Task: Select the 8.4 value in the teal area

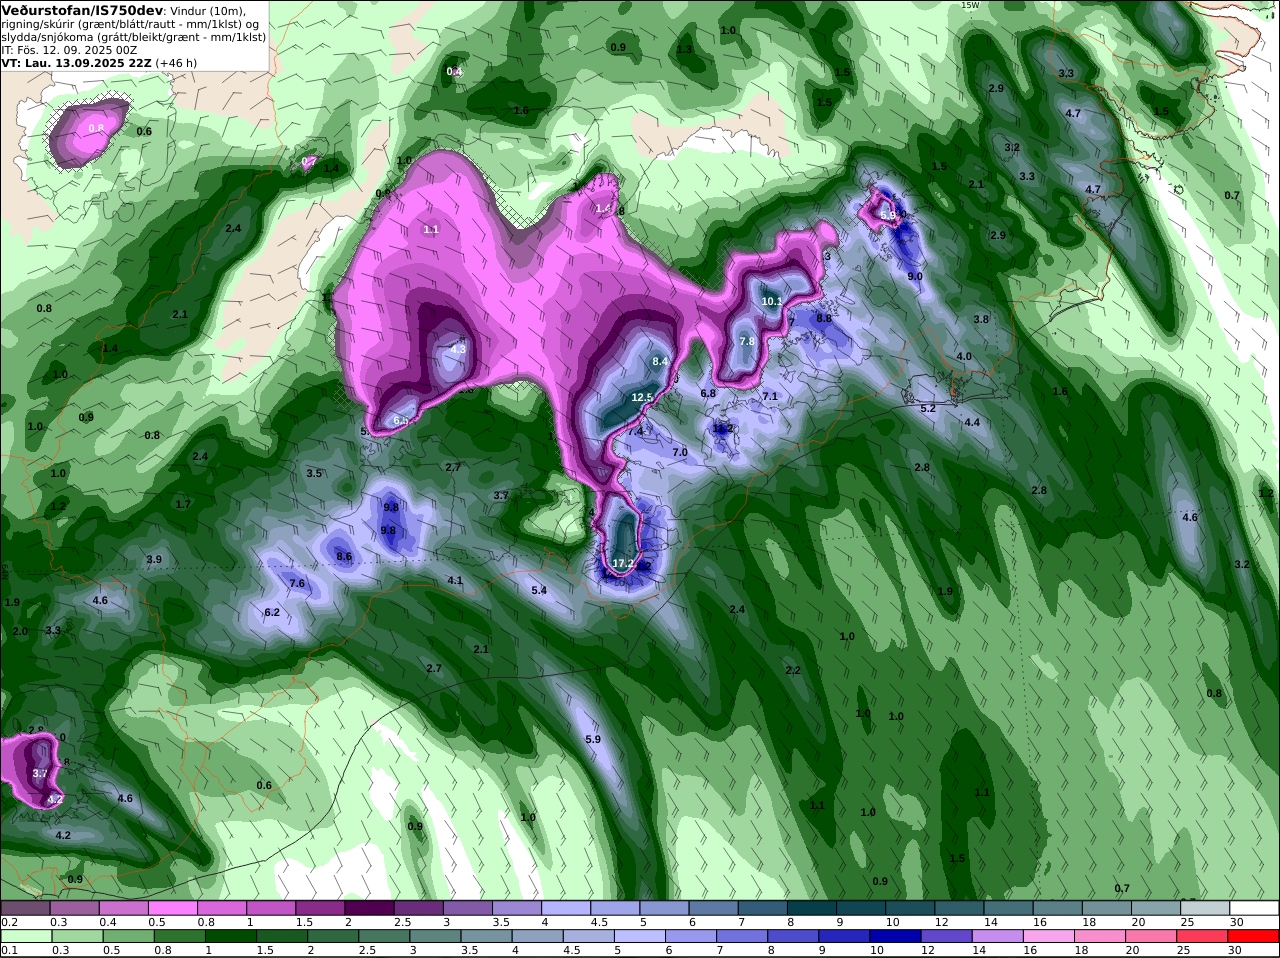Action: 660,361
